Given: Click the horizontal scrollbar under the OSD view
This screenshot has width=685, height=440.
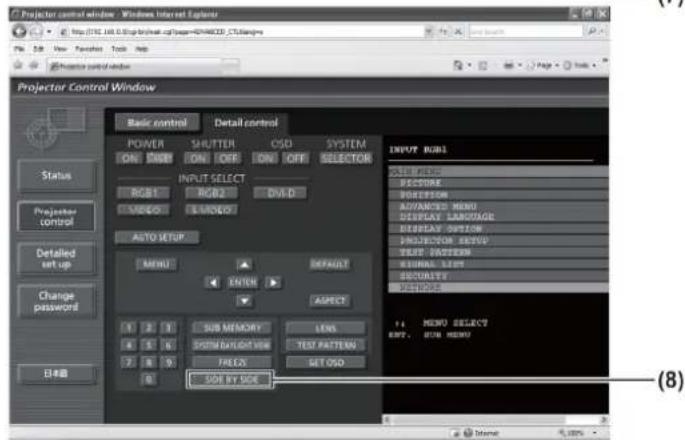Looking at the screenshot, I should coord(496,419).
